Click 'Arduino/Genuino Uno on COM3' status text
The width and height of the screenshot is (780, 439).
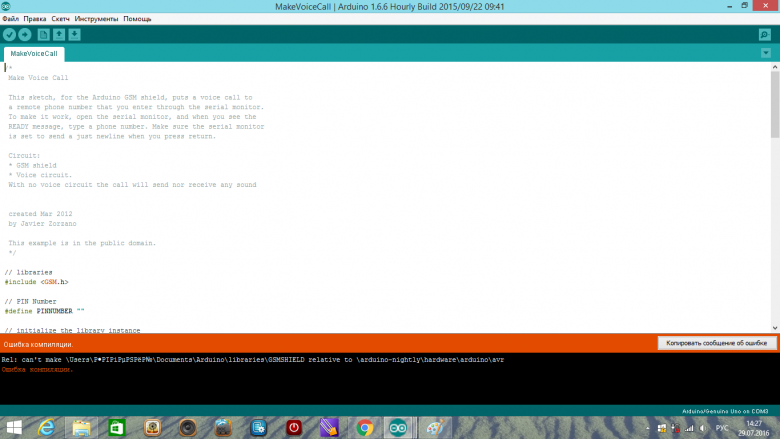[725, 411]
